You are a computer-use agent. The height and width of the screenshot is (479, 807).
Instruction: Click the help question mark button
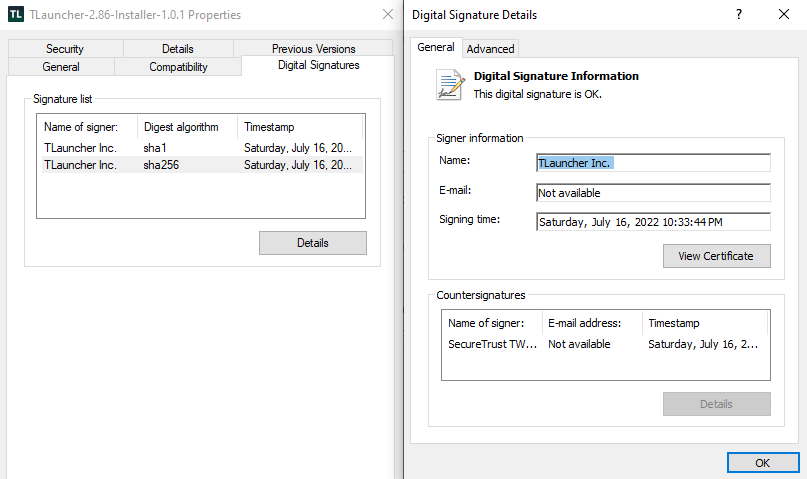click(x=739, y=14)
